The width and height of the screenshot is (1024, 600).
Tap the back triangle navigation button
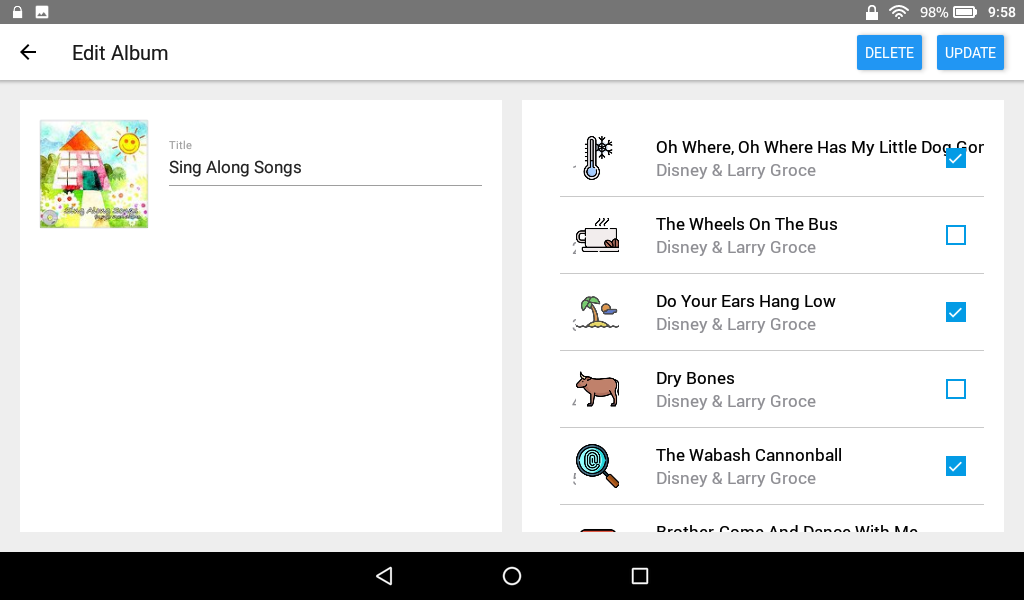pyautogui.click(x=383, y=576)
